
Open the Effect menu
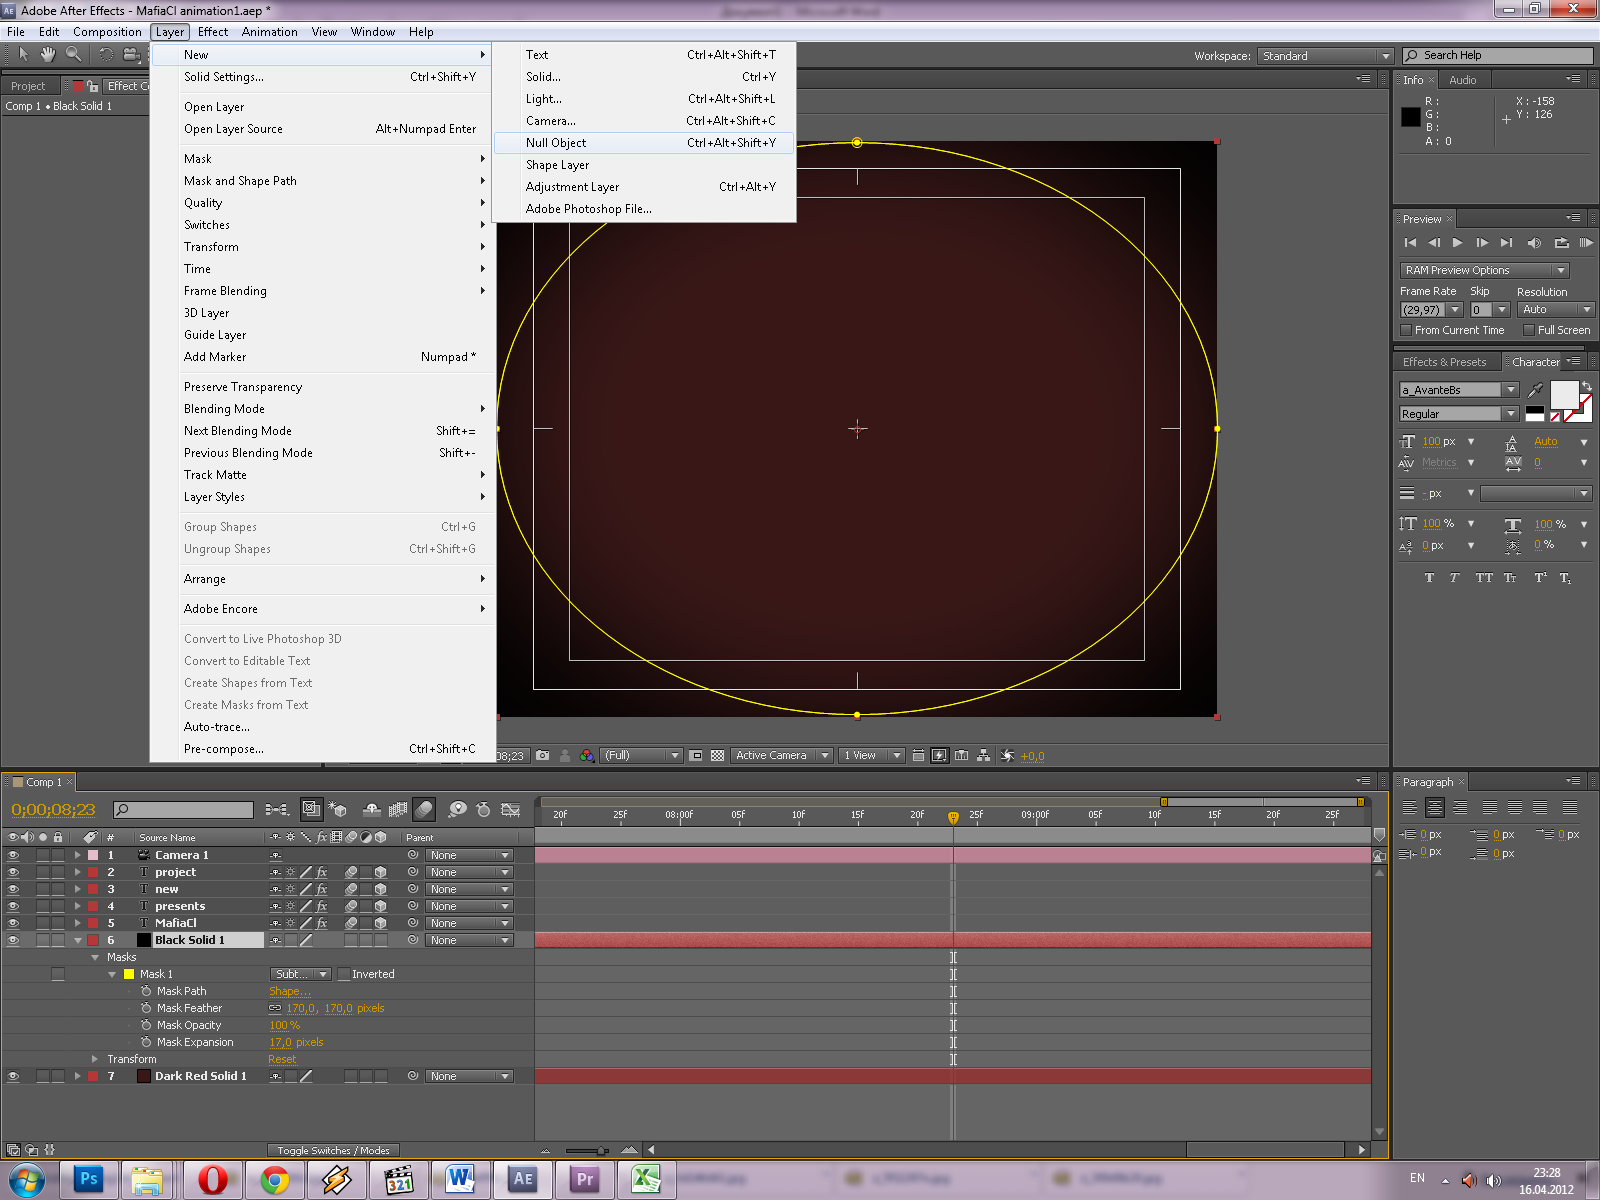tap(213, 32)
